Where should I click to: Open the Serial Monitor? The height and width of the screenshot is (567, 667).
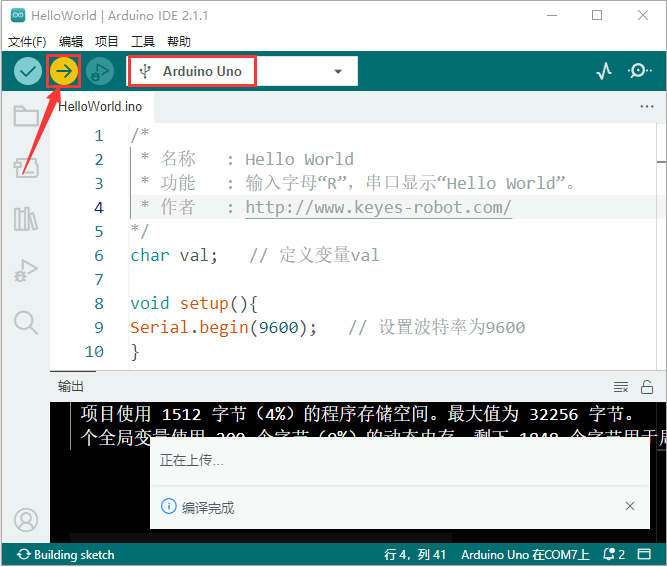(639, 71)
